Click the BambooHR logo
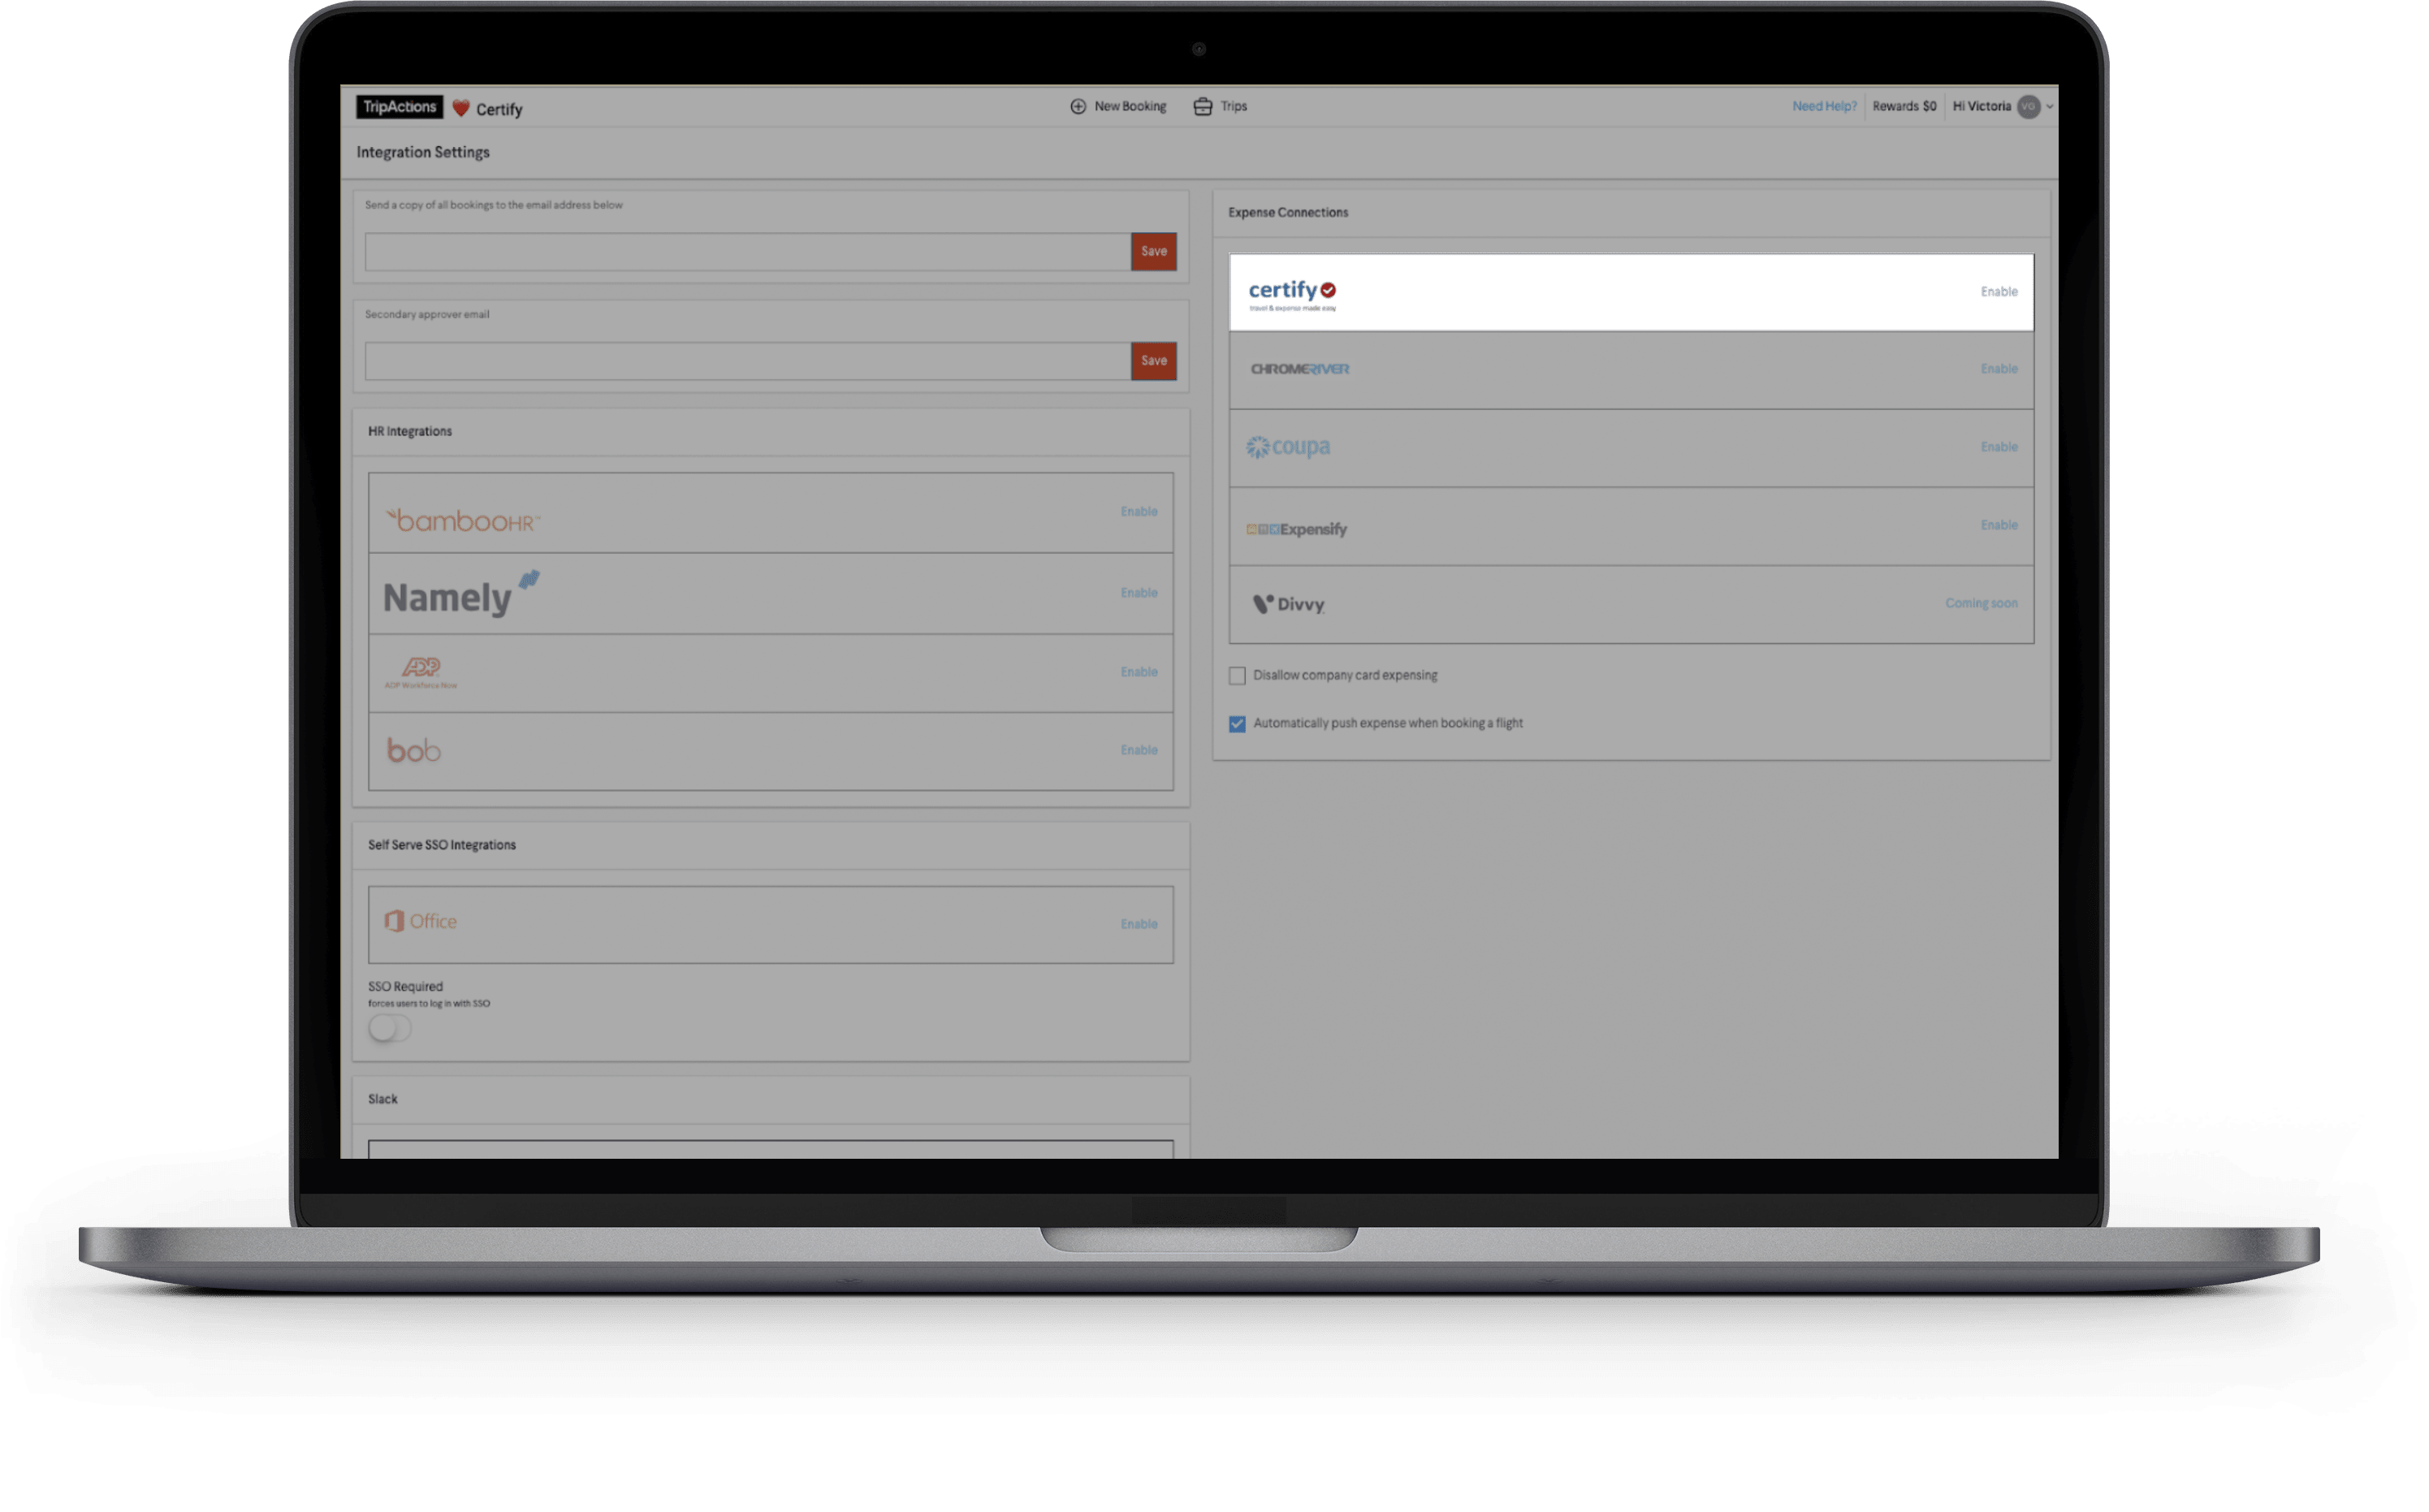Screen dimensions: 2429x1512 pos(462,520)
